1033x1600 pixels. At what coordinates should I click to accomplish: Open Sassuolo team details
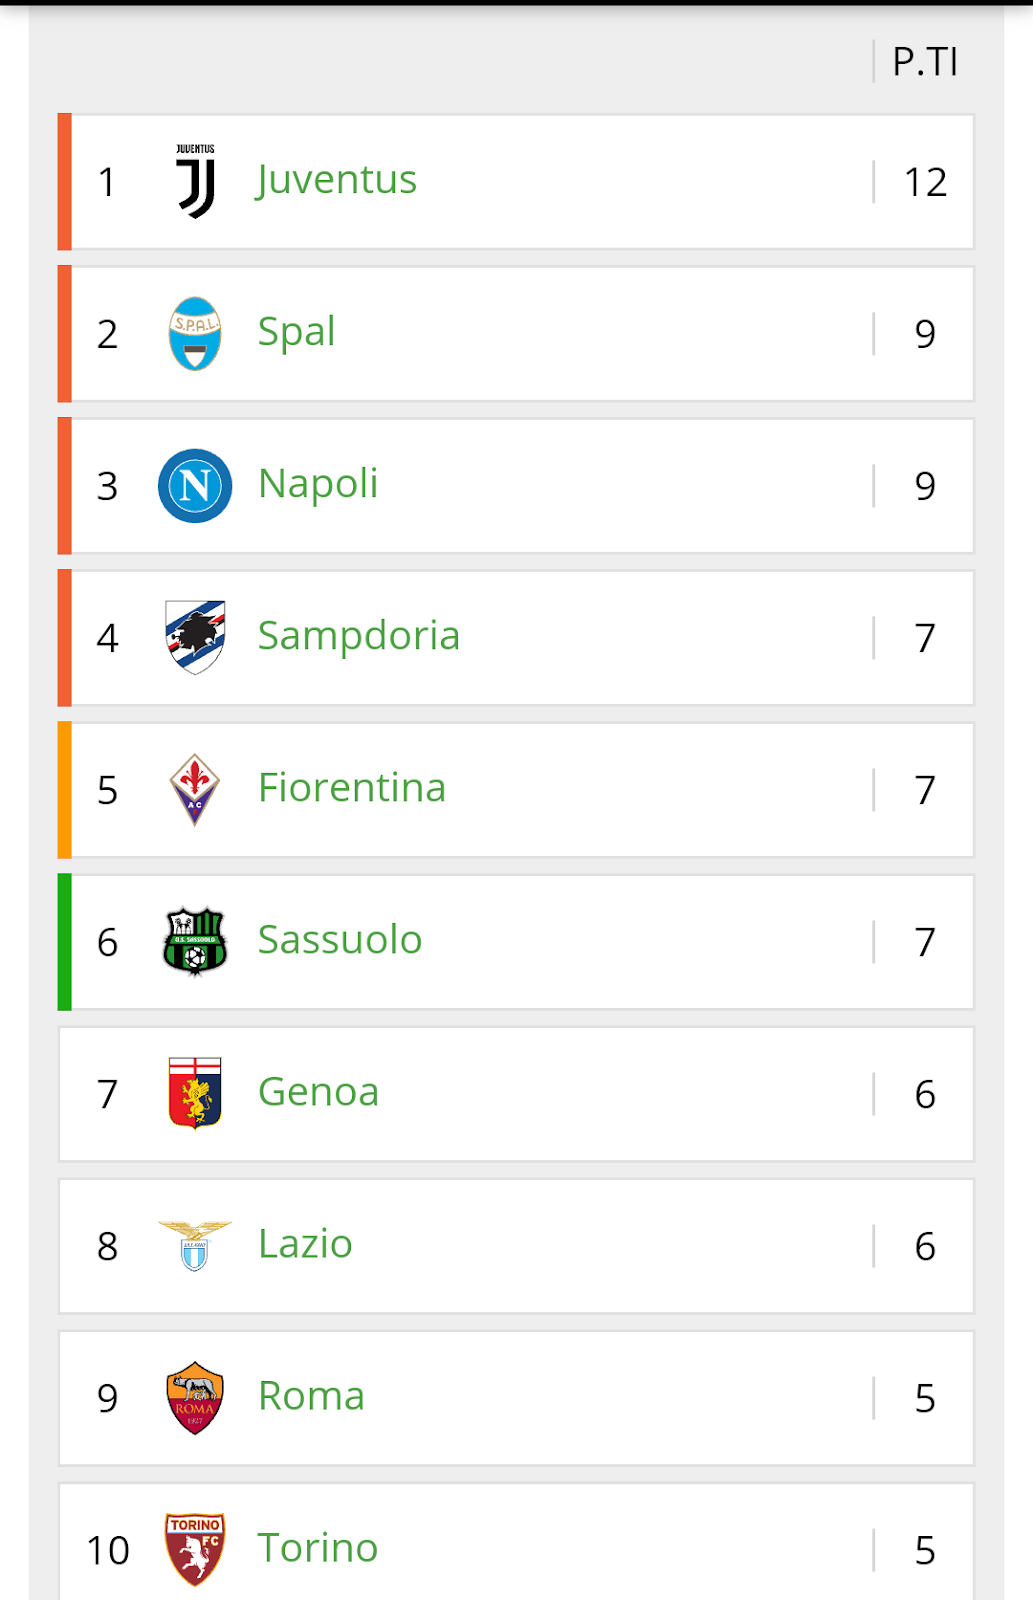tap(340, 940)
